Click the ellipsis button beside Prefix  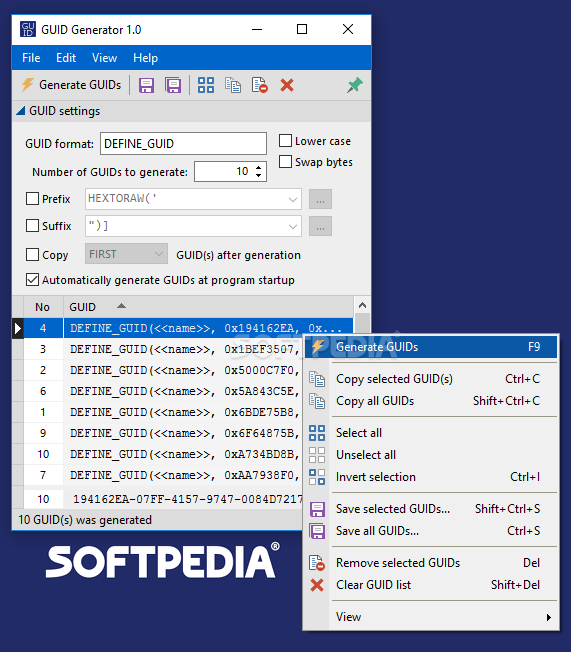tap(320, 199)
